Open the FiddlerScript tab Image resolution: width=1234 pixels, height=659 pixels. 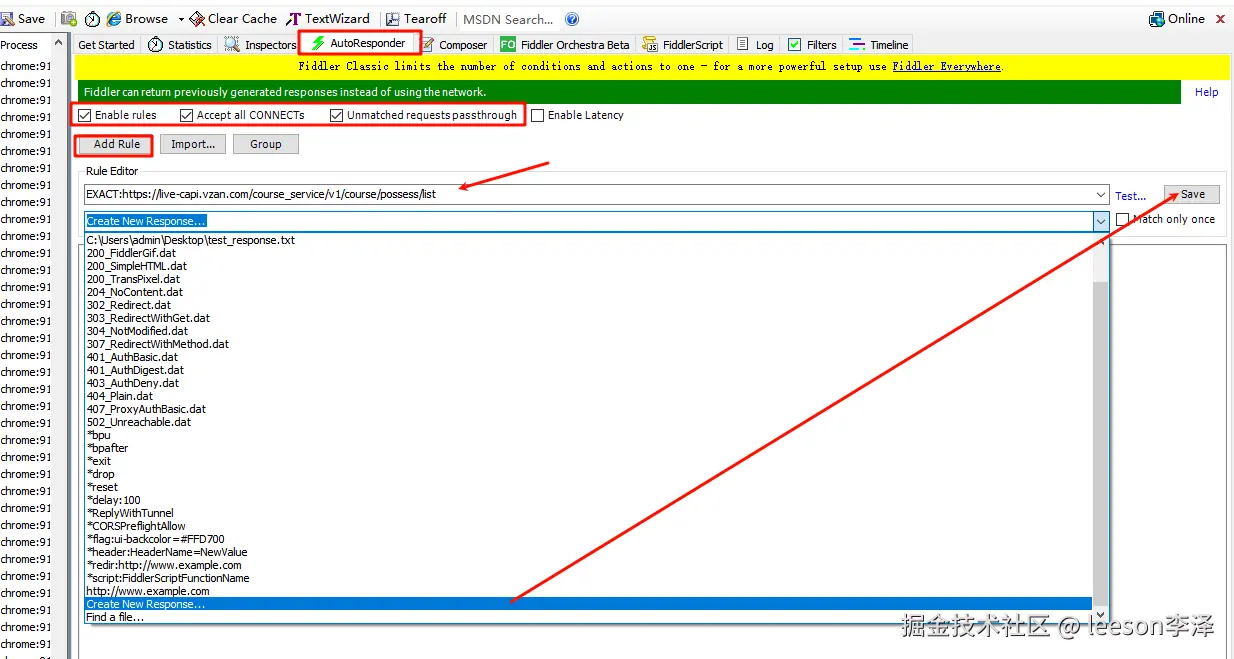tap(683, 44)
